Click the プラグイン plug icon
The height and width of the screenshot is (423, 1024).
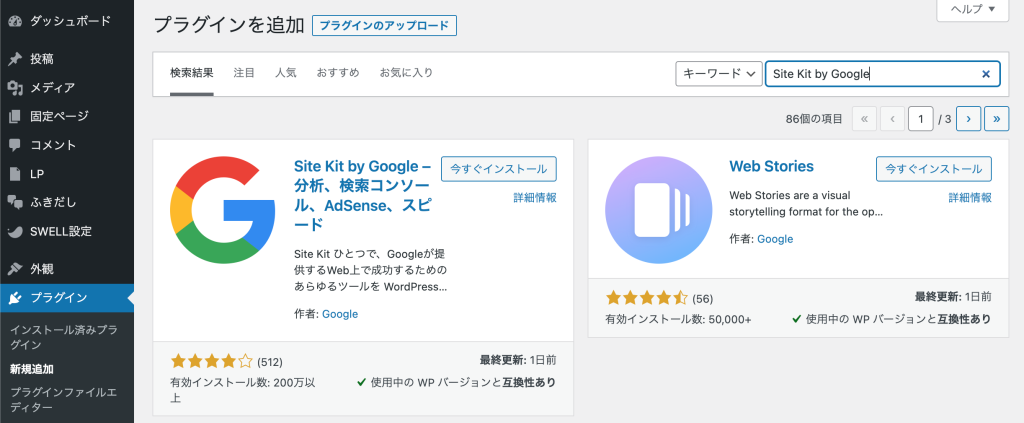16,298
